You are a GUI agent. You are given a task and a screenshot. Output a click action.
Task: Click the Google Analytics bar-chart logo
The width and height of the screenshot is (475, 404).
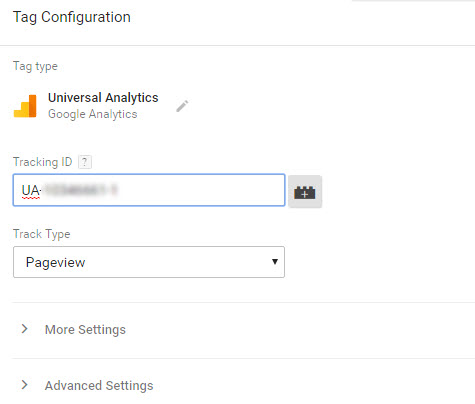click(x=25, y=106)
